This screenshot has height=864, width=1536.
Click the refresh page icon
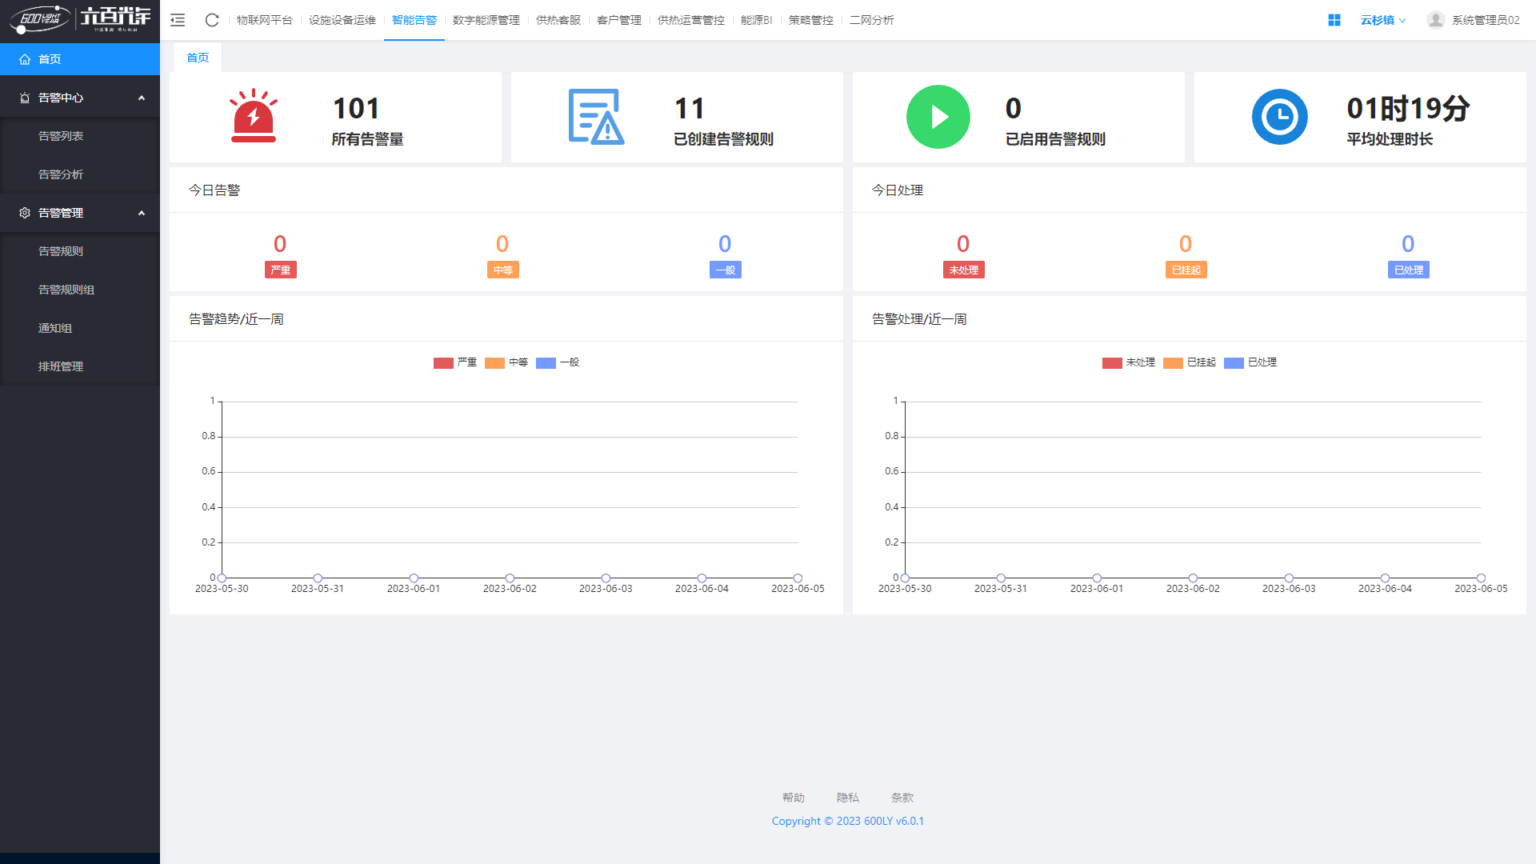pyautogui.click(x=212, y=20)
